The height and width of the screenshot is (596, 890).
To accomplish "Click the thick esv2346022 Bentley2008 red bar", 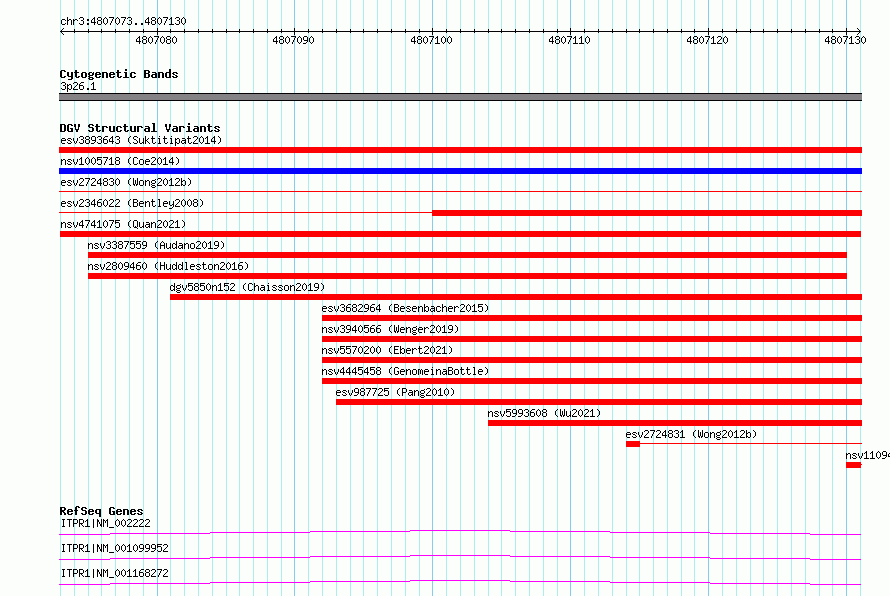I will 647,213.
